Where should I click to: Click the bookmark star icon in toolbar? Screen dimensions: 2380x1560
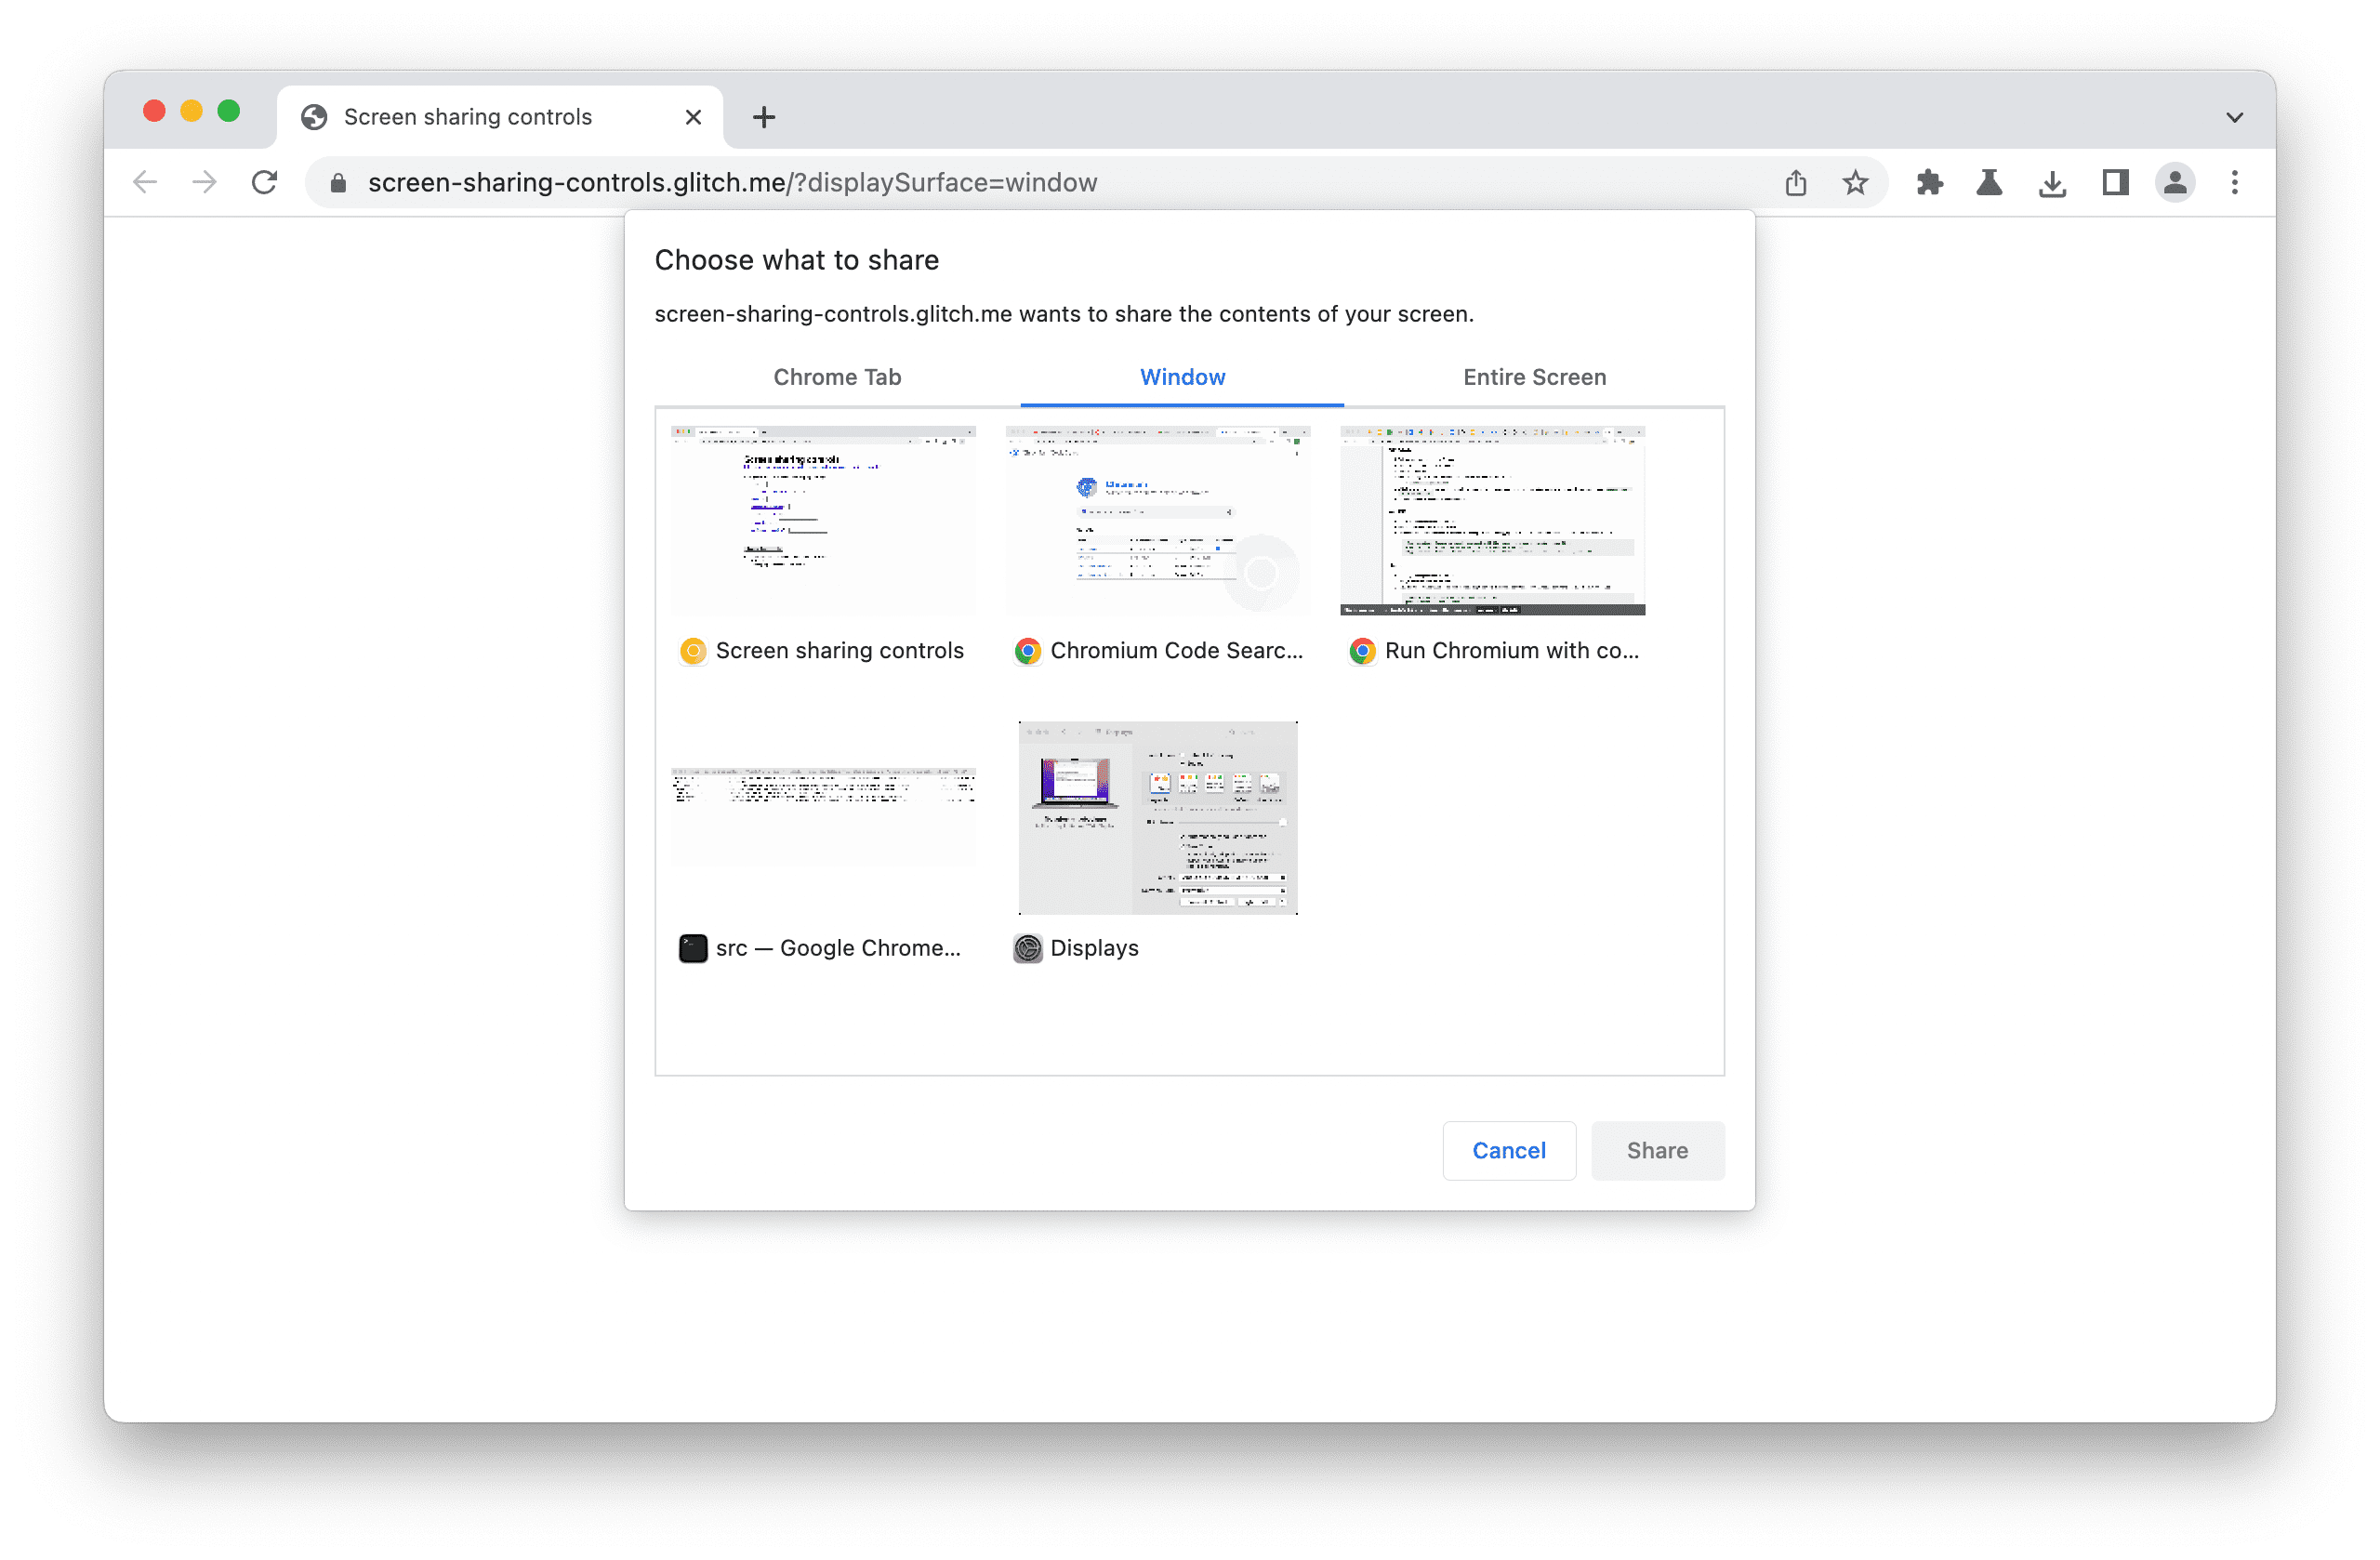point(1853,181)
